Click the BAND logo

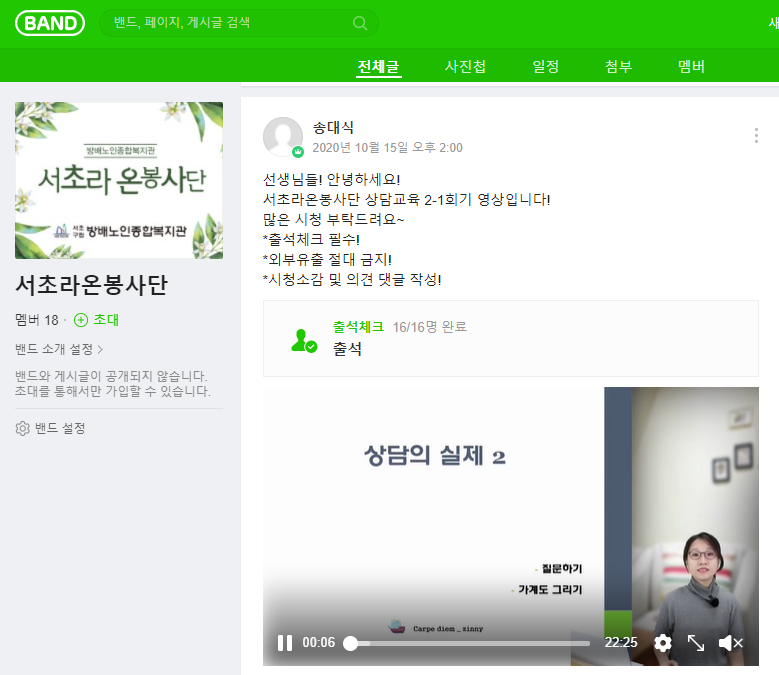pos(50,23)
